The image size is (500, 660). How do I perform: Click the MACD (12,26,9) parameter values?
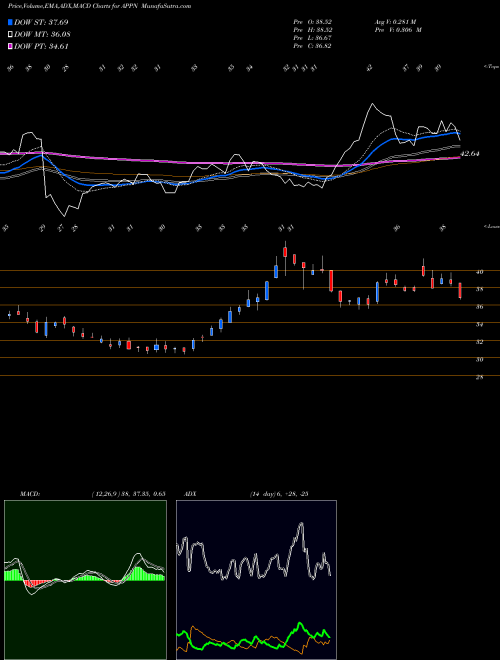tap(128, 494)
